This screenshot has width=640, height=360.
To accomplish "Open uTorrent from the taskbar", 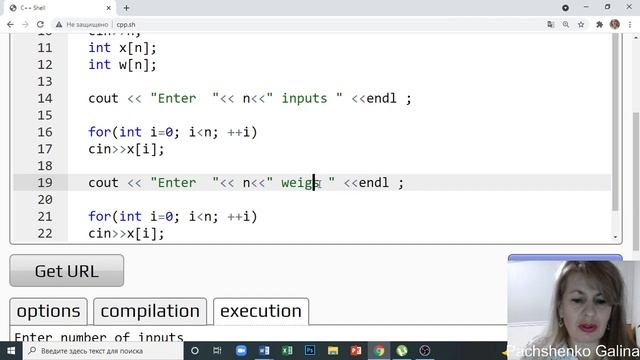I will (402, 351).
